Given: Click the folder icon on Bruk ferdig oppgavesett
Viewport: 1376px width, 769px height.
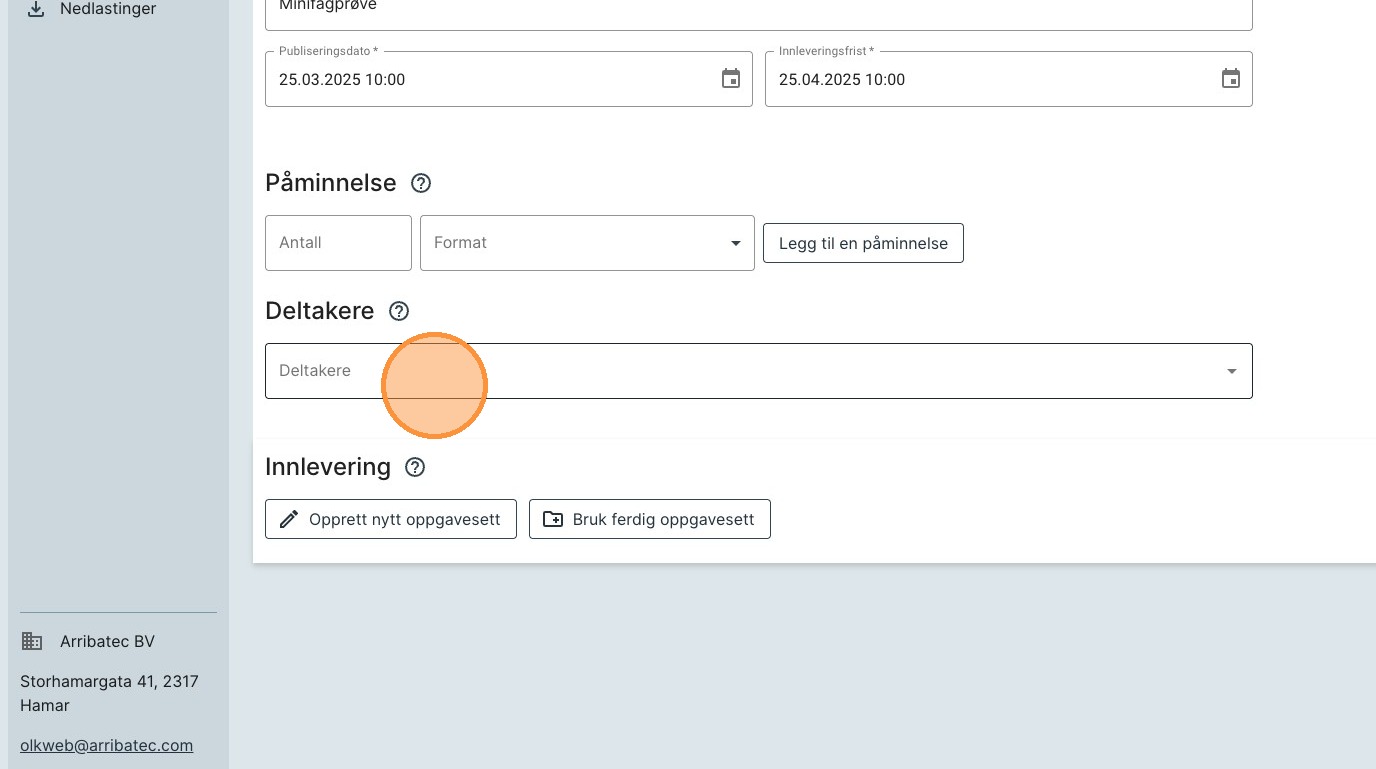Looking at the screenshot, I should (x=552, y=519).
